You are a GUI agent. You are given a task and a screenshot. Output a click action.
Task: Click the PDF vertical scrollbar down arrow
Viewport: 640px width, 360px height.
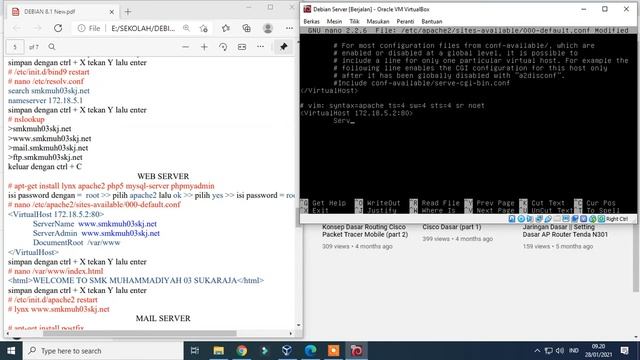pyautogui.click(x=299, y=325)
